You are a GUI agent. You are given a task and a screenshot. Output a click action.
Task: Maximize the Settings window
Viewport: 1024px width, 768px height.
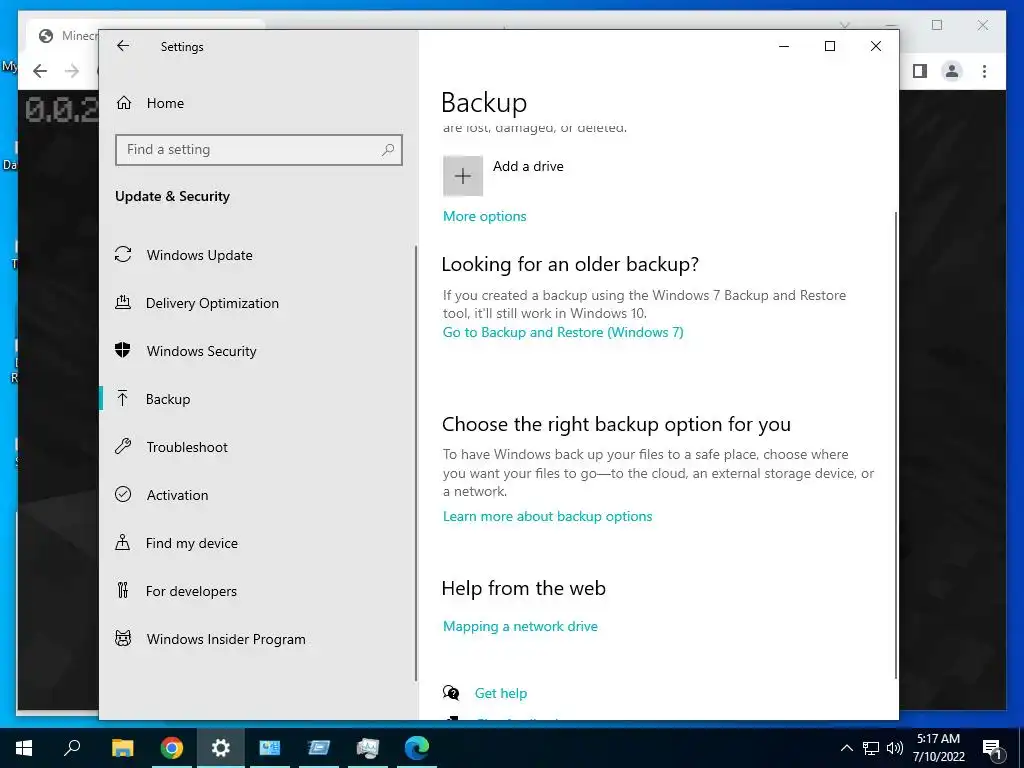[x=830, y=46]
